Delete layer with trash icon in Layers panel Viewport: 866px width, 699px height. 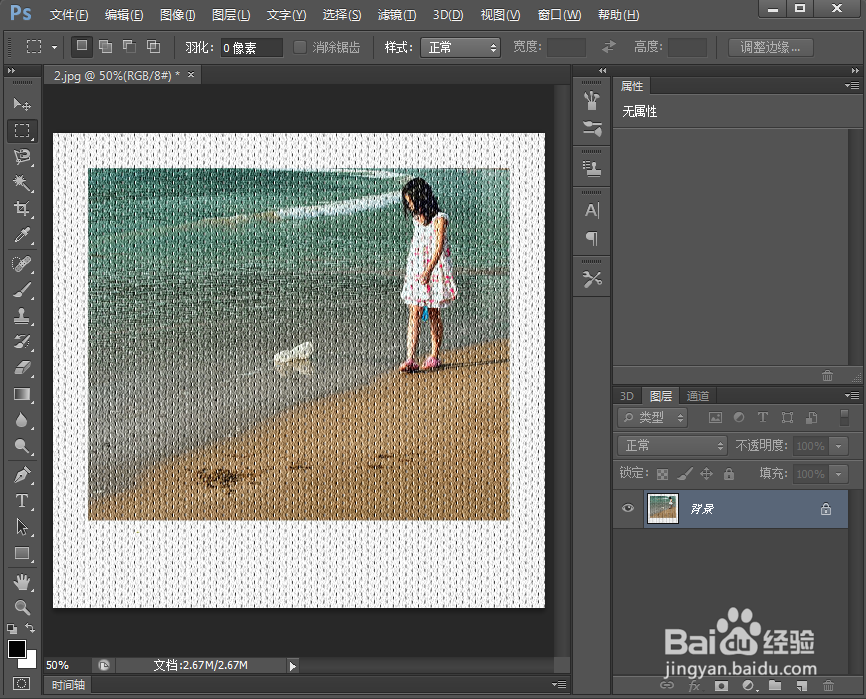(828, 686)
